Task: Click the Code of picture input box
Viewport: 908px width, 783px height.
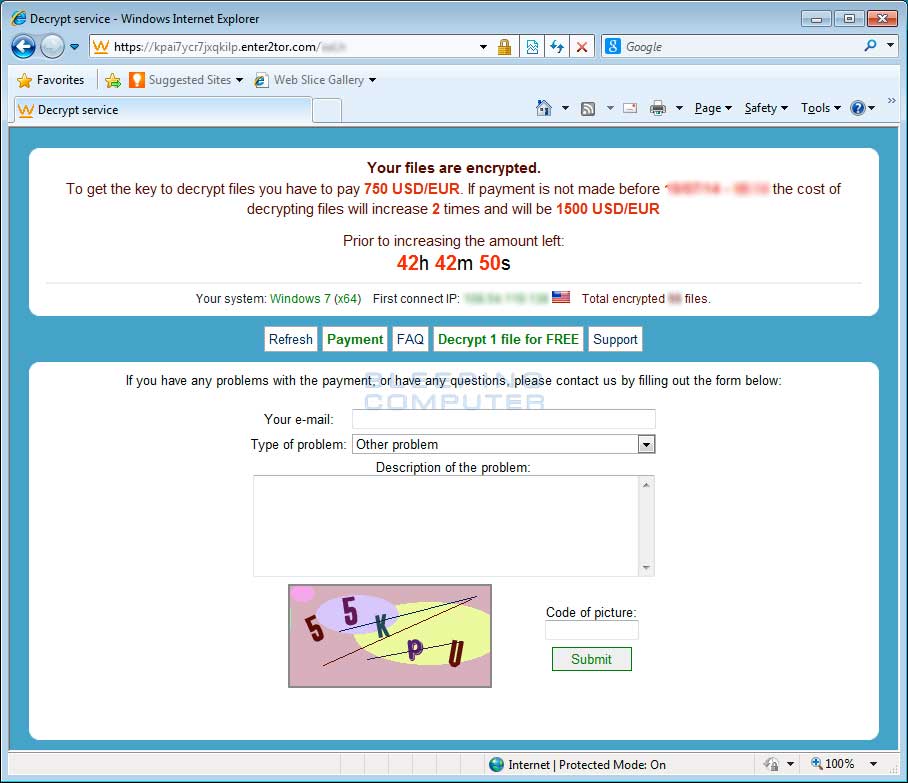Action: coord(591,630)
